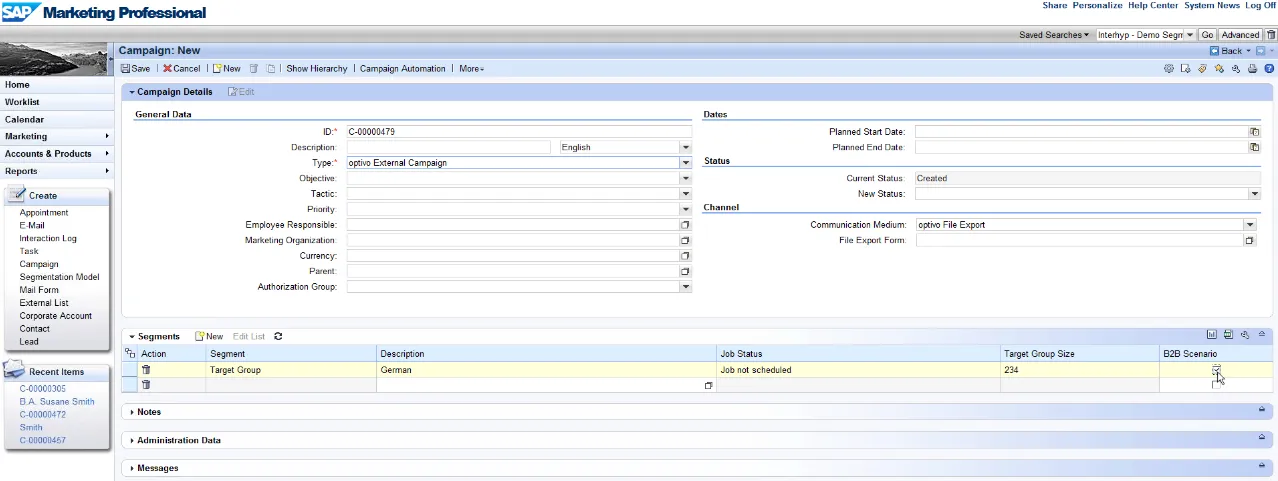
Task: Toggle B2B Scenario checkbox for Target Group
Action: [x=1216, y=370]
